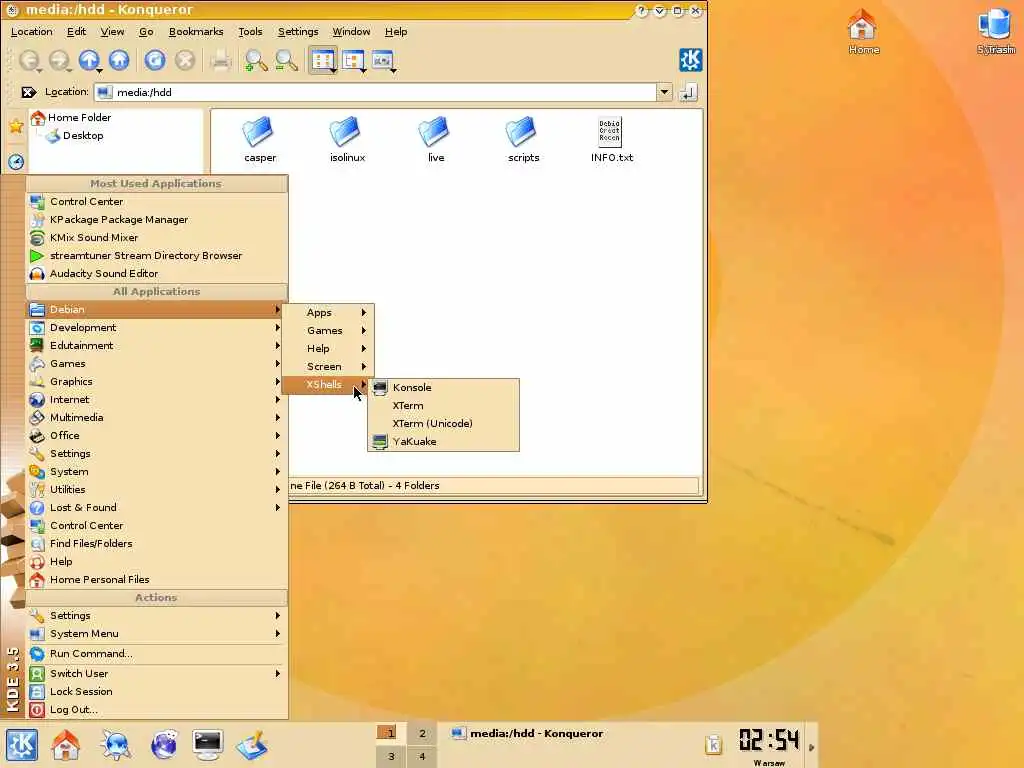Expand the Multimedia submenu
The height and width of the screenshot is (768, 1024).
(156, 417)
